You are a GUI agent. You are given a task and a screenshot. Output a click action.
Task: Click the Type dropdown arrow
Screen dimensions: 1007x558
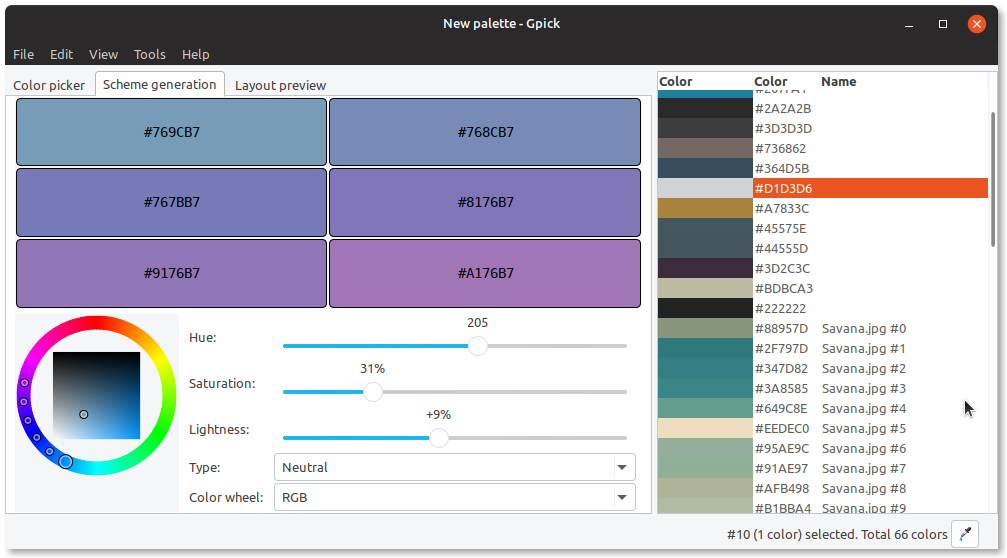pyautogui.click(x=622, y=467)
